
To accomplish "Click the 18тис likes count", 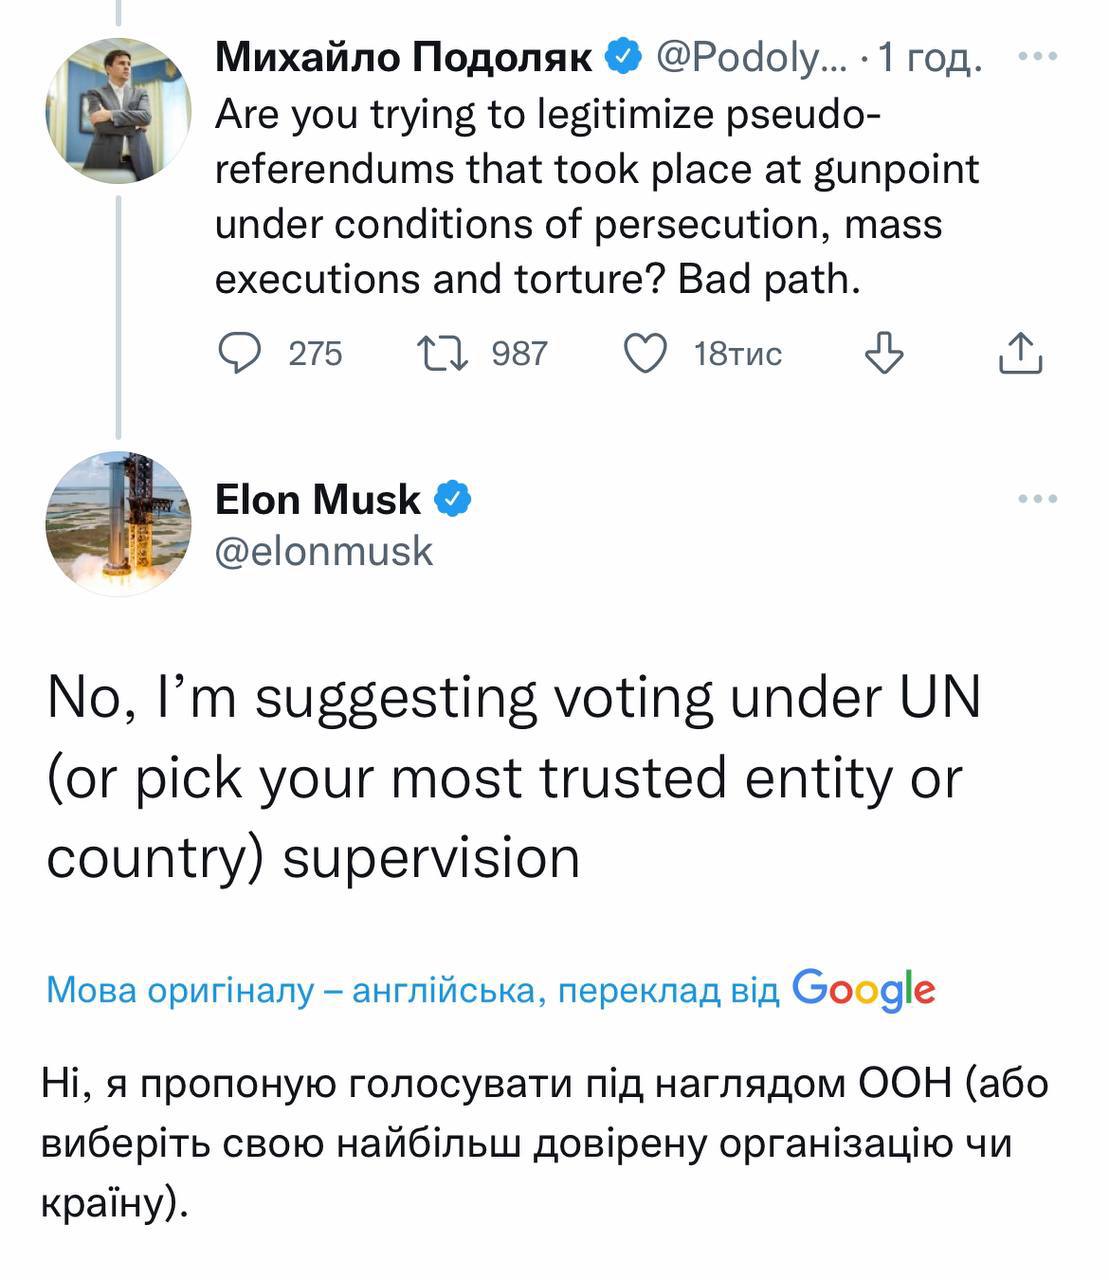I will [738, 353].
